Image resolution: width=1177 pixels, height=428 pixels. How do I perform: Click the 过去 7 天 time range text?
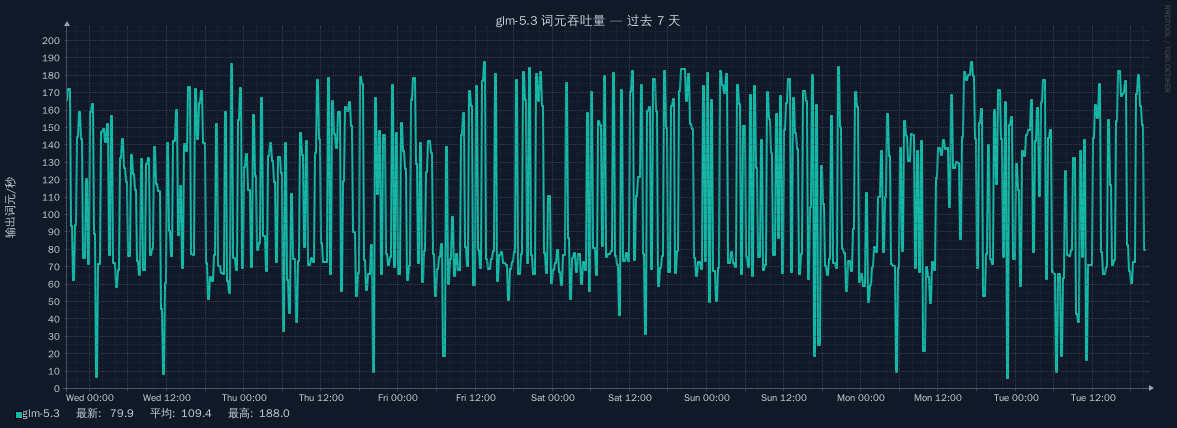tap(653, 21)
